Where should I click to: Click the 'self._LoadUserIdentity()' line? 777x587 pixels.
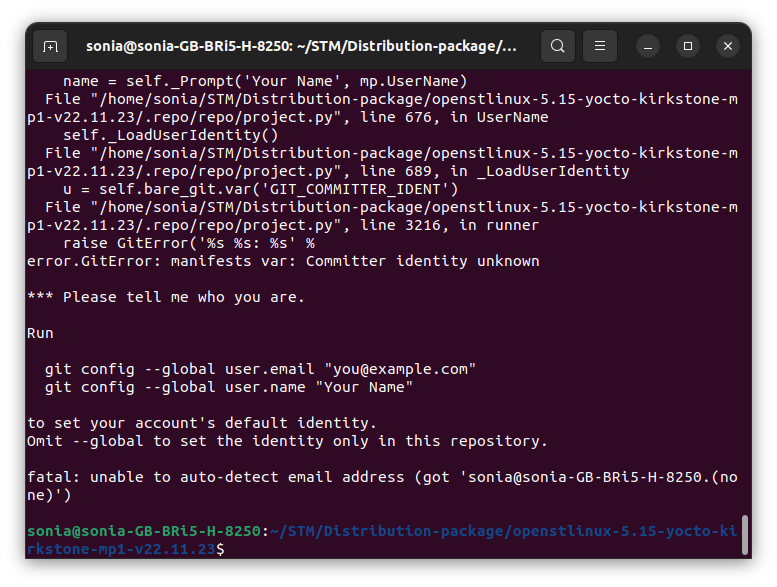tap(171, 135)
